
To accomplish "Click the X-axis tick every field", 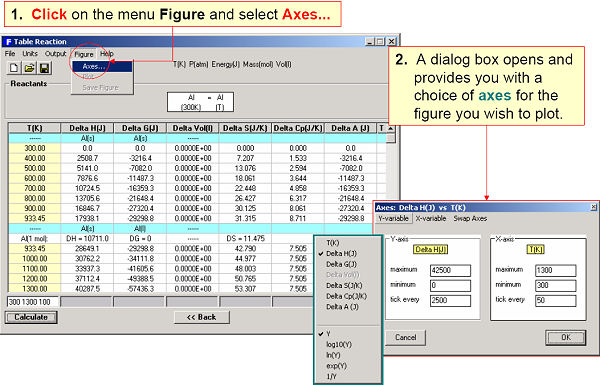I will (x=556, y=300).
